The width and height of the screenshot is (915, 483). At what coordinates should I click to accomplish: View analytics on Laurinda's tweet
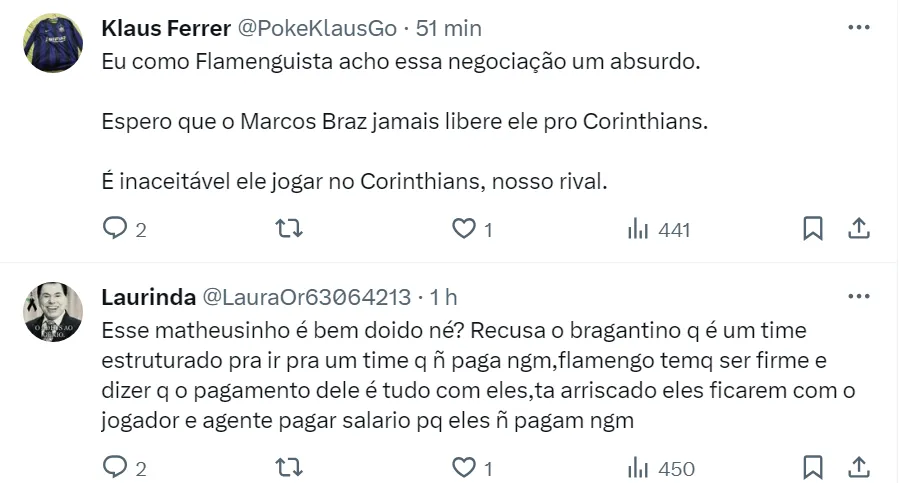[x=637, y=467]
